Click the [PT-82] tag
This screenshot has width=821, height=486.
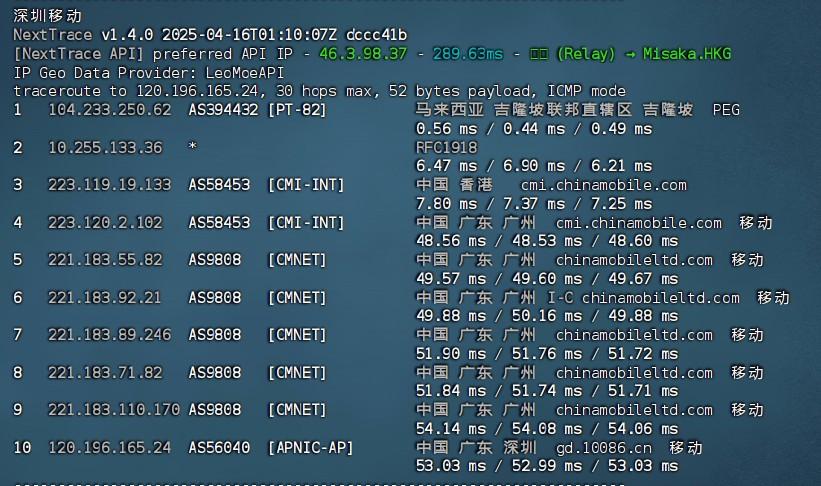tap(297, 110)
